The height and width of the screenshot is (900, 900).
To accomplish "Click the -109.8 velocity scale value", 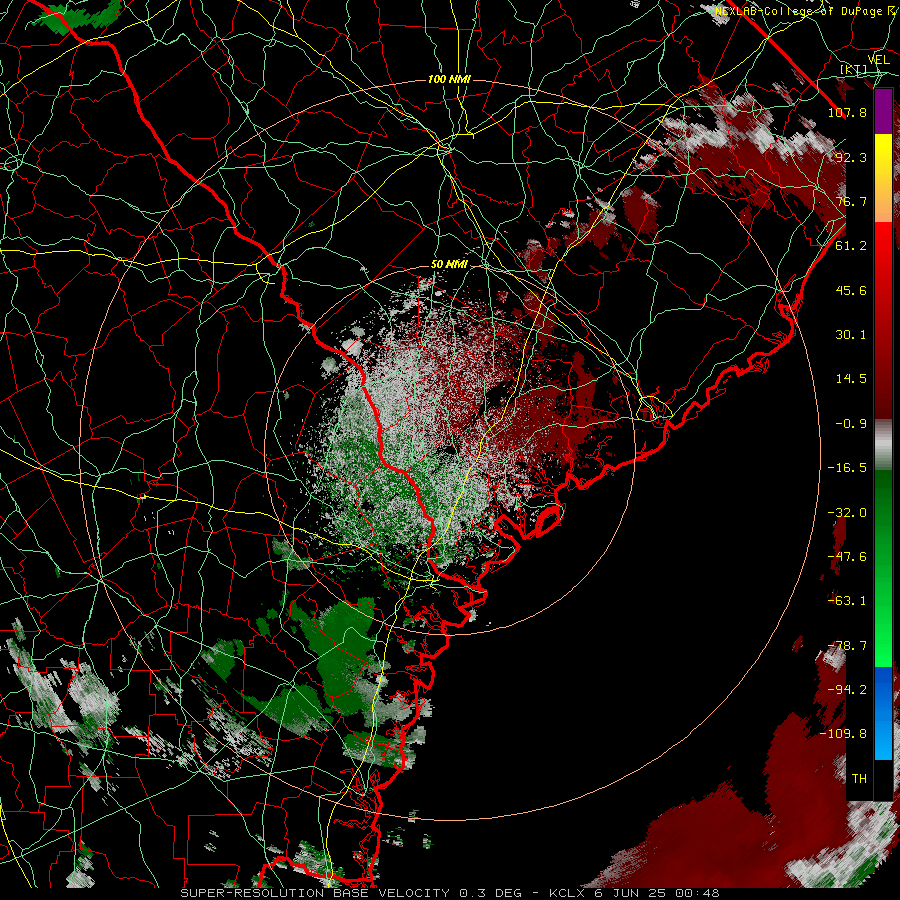I will click(843, 734).
